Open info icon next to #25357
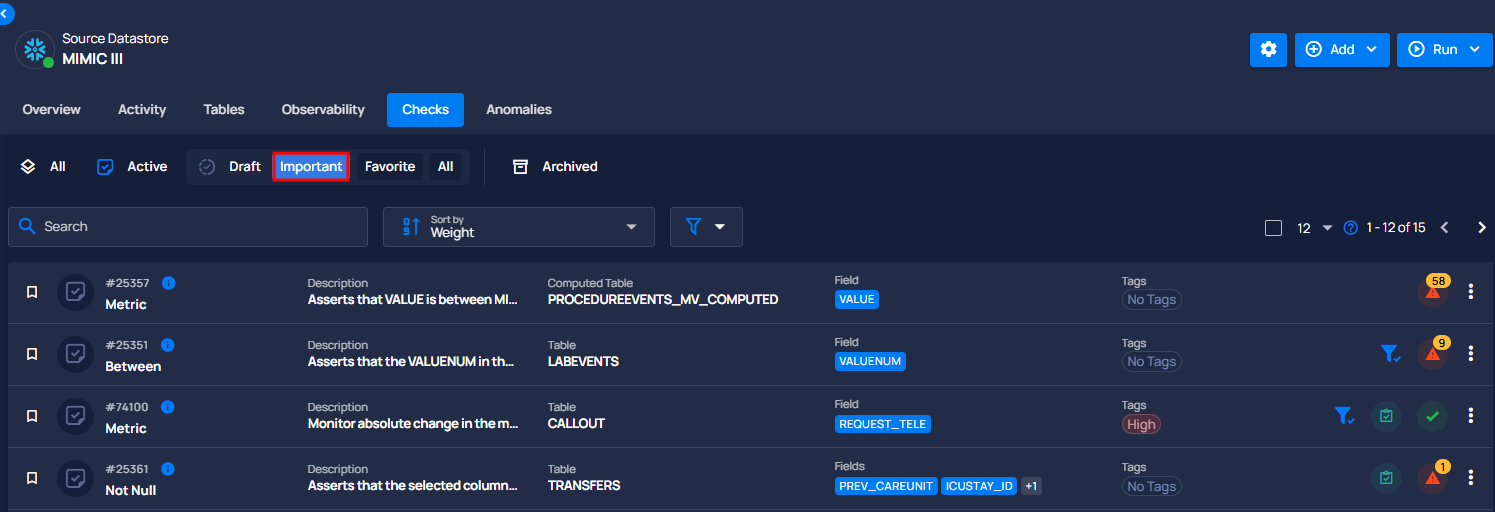This screenshot has width=1495, height=512. 168,283
